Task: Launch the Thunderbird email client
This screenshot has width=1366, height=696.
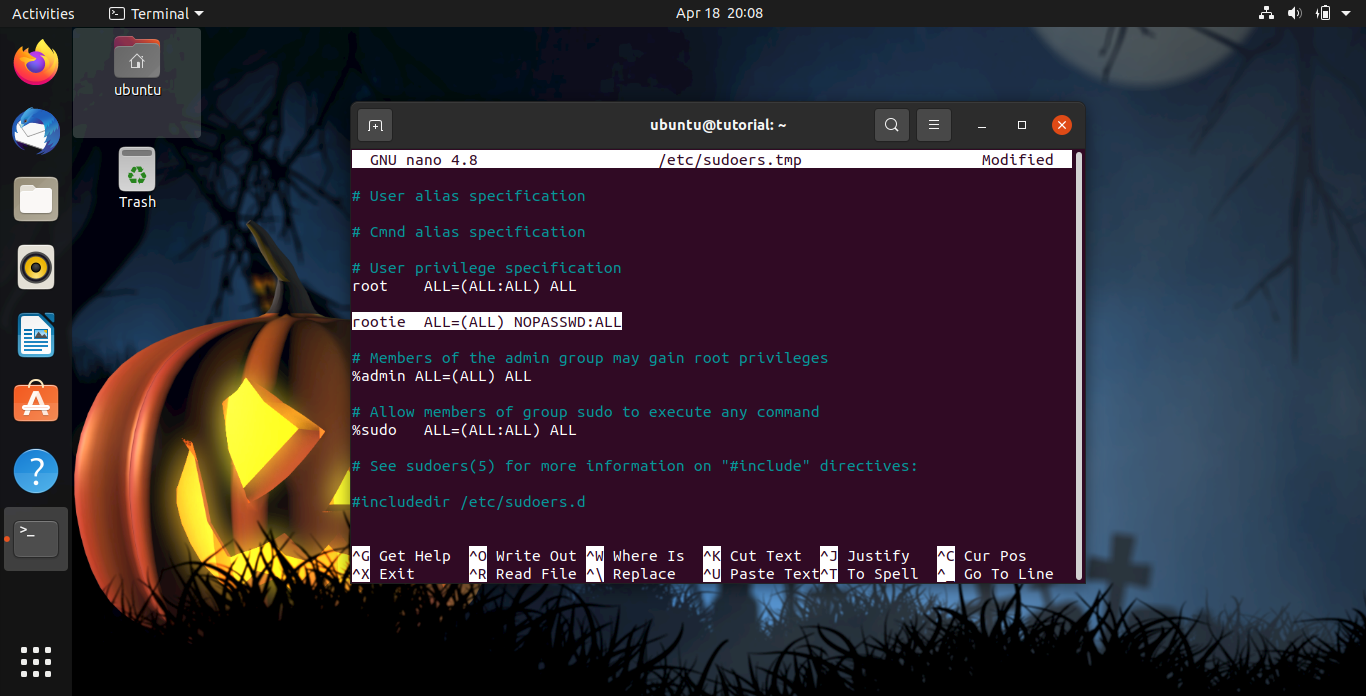Action: (35, 131)
